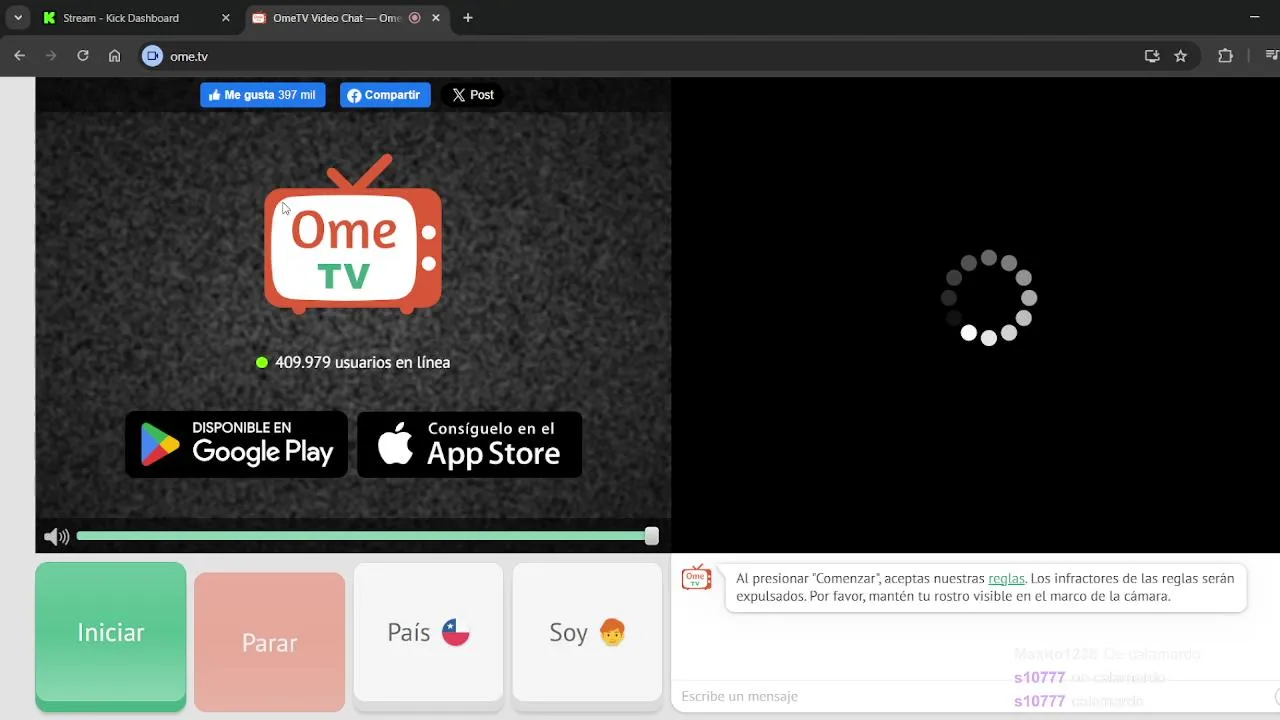Click the browser back arrow
The width and height of the screenshot is (1280, 720).
(x=20, y=56)
